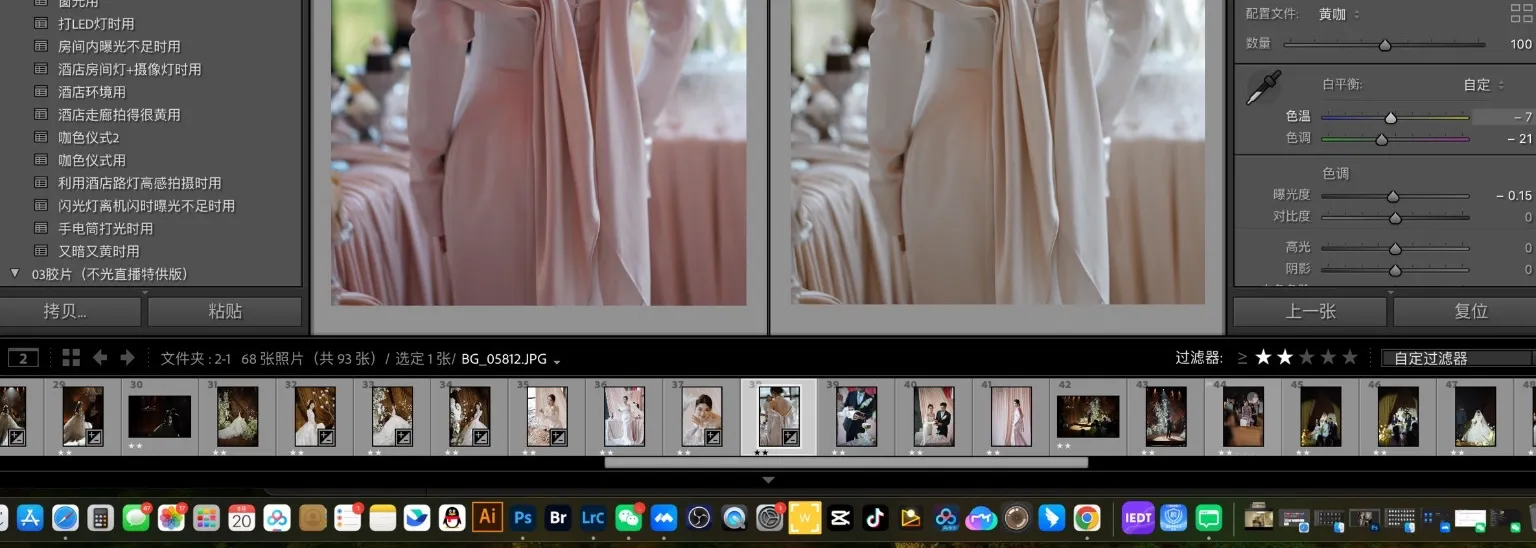Set filter to third star rating
Screen dimensions: 1536x548
click(x=1306, y=357)
